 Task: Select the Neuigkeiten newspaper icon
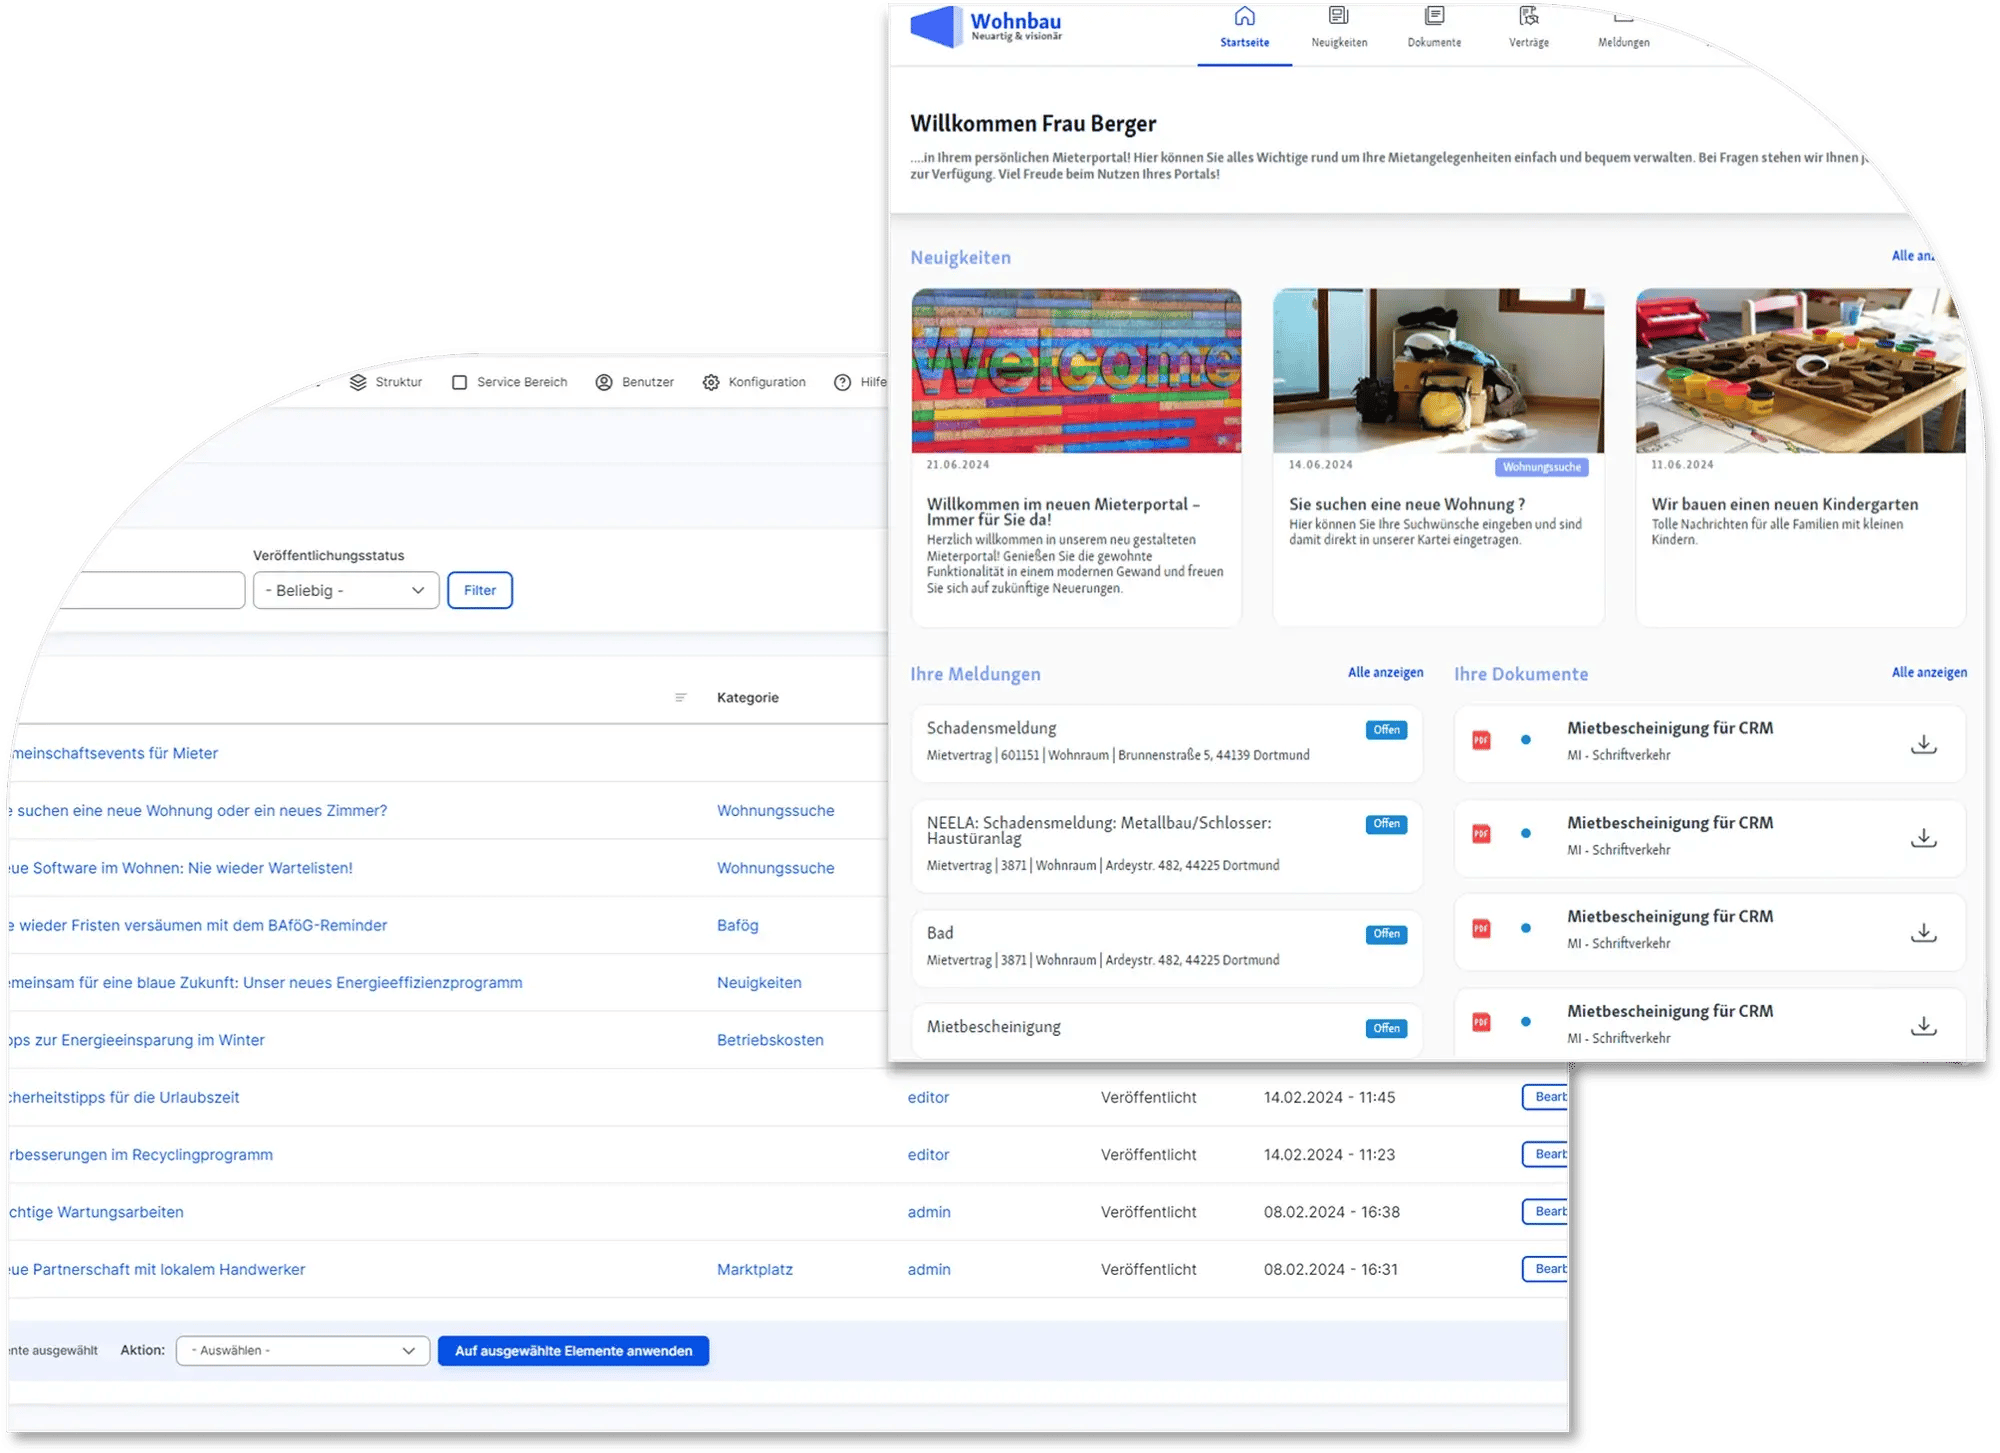point(1338,16)
